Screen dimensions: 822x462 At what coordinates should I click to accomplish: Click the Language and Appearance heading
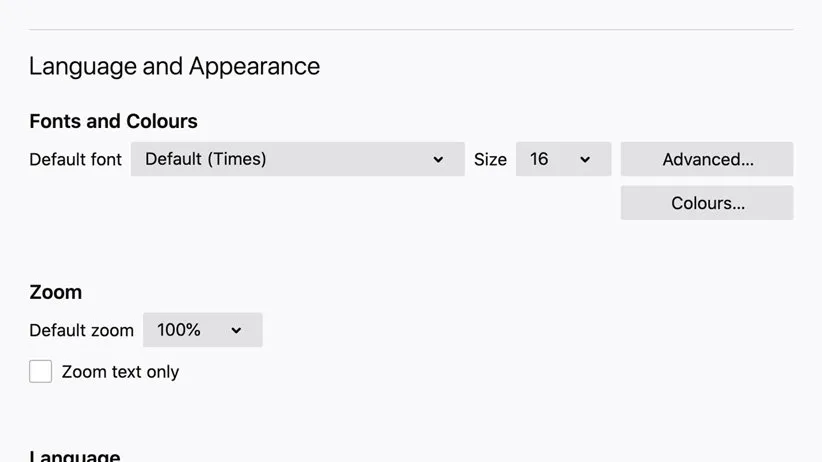[x=174, y=67]
